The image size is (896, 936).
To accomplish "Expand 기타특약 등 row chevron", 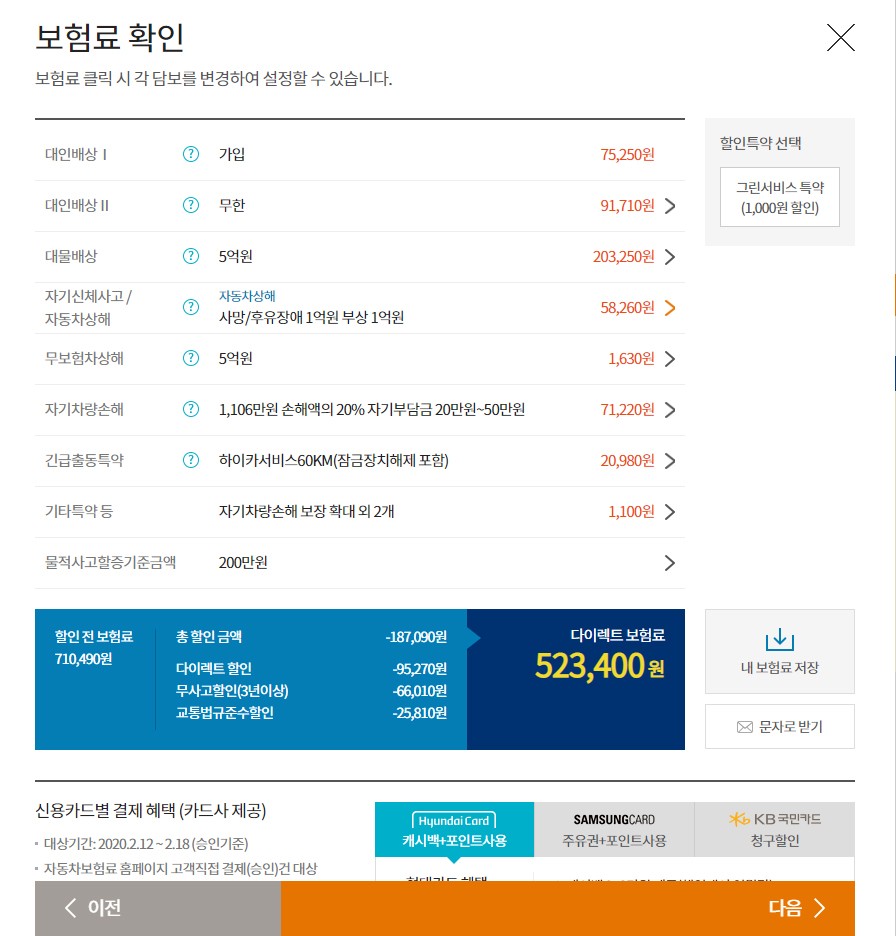I will click(x=670, y=512).
